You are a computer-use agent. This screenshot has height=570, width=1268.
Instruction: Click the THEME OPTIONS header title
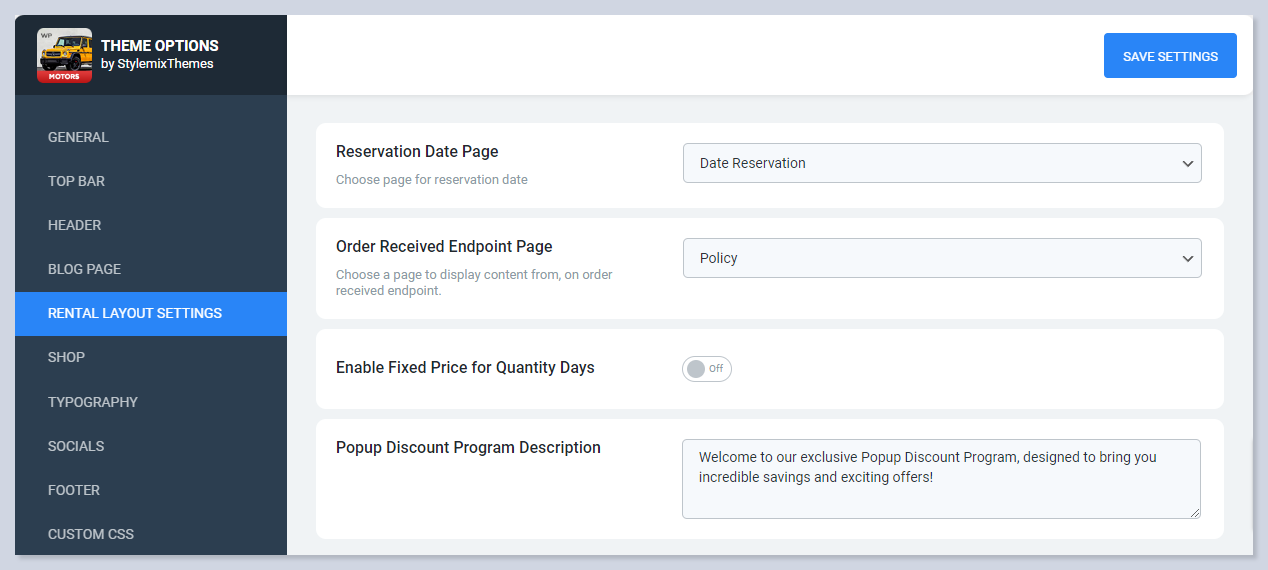[159, 45]
